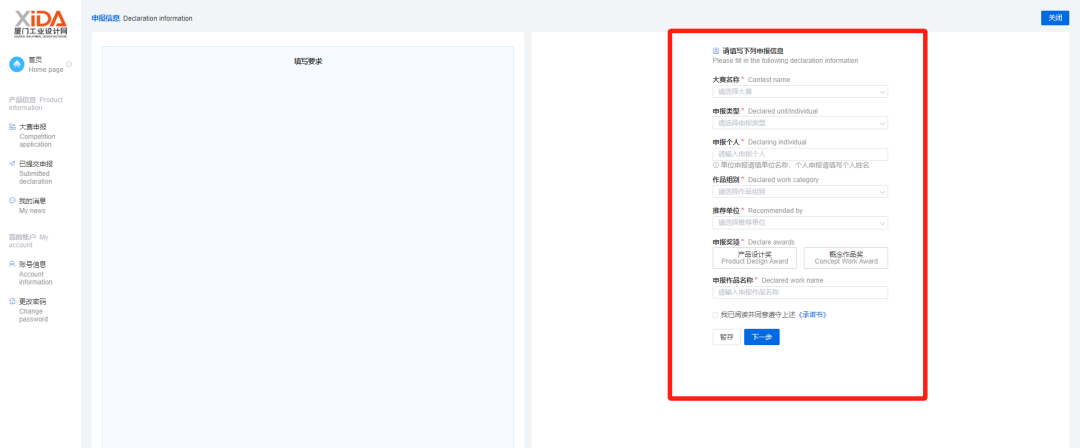
Task: Click the Competition application sidebar icon
Action: 12,127
